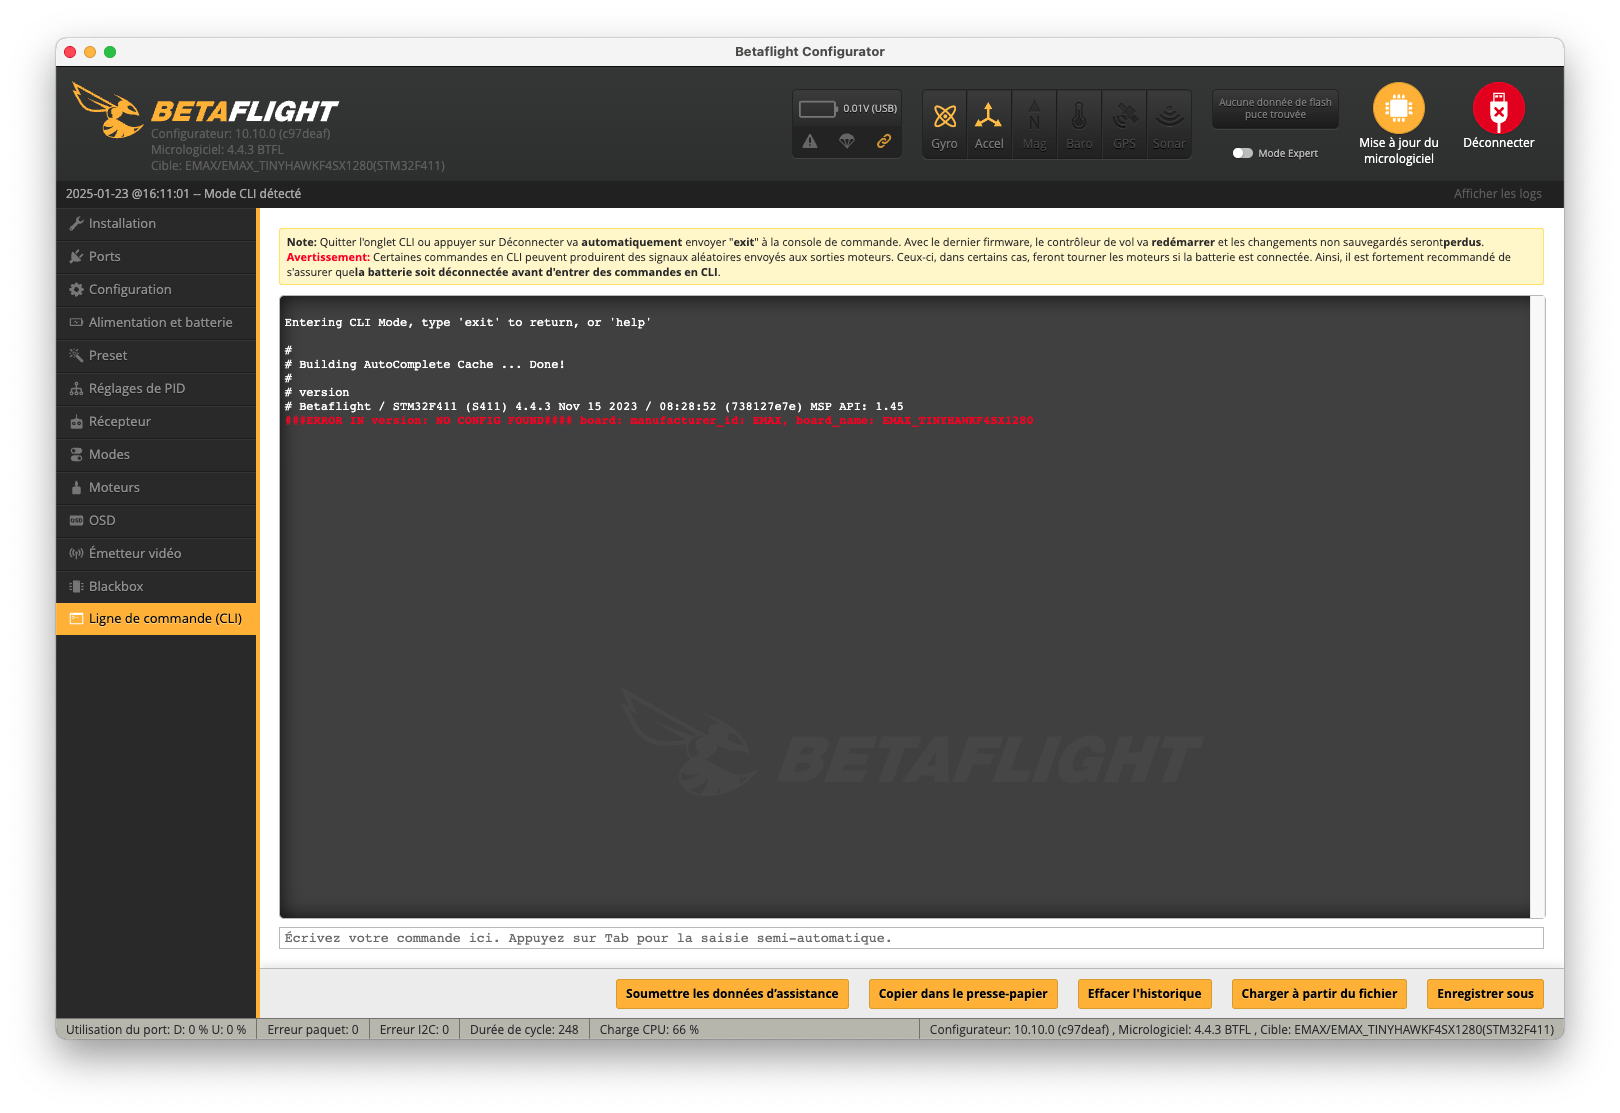
Task: Click the Déconnecter USB icon
Action: pyautogui.click(x=1498, y=108)
